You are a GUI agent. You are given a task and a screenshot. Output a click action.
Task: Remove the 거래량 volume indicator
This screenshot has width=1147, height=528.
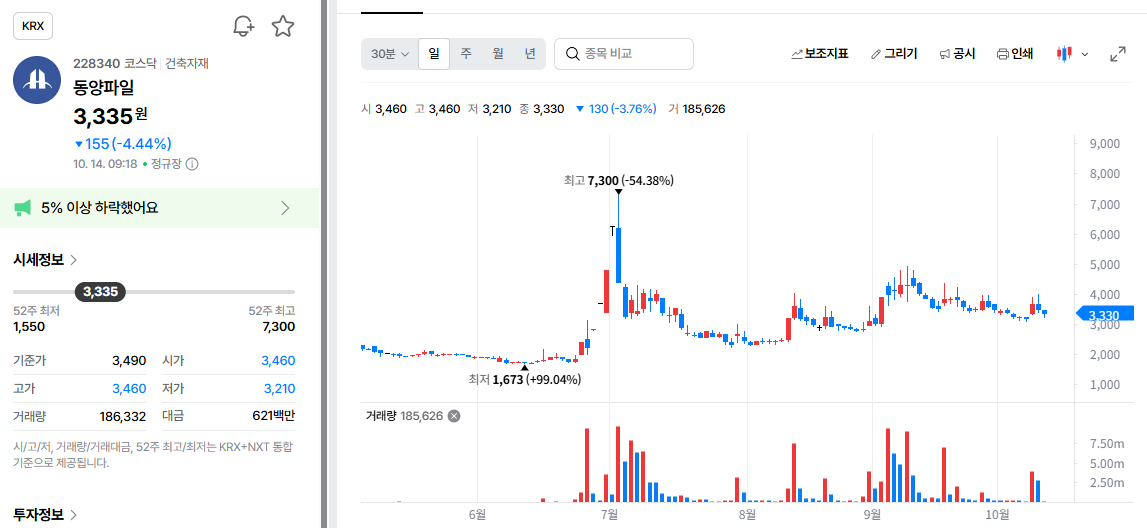tap(454, 416)
